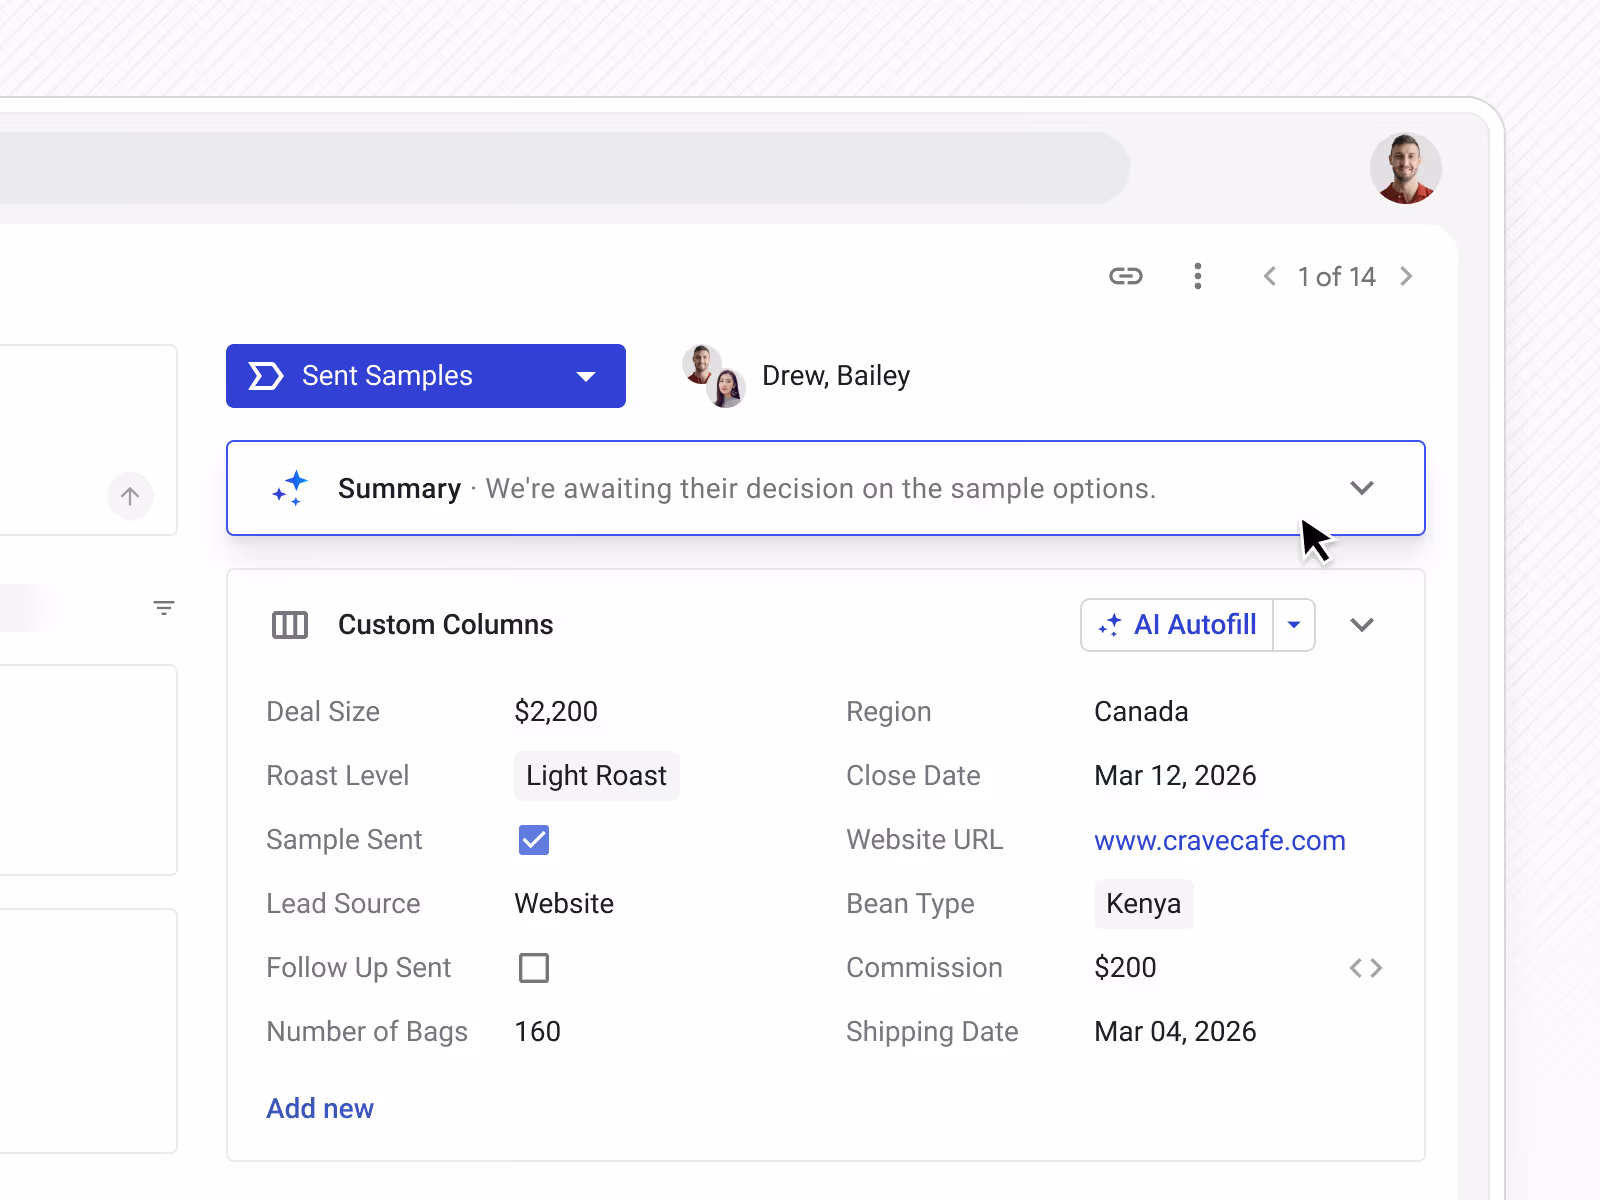Go to the previous record with the left arrow
The width and height of the screenshot is (1600, 1200).
(1269, 276)
